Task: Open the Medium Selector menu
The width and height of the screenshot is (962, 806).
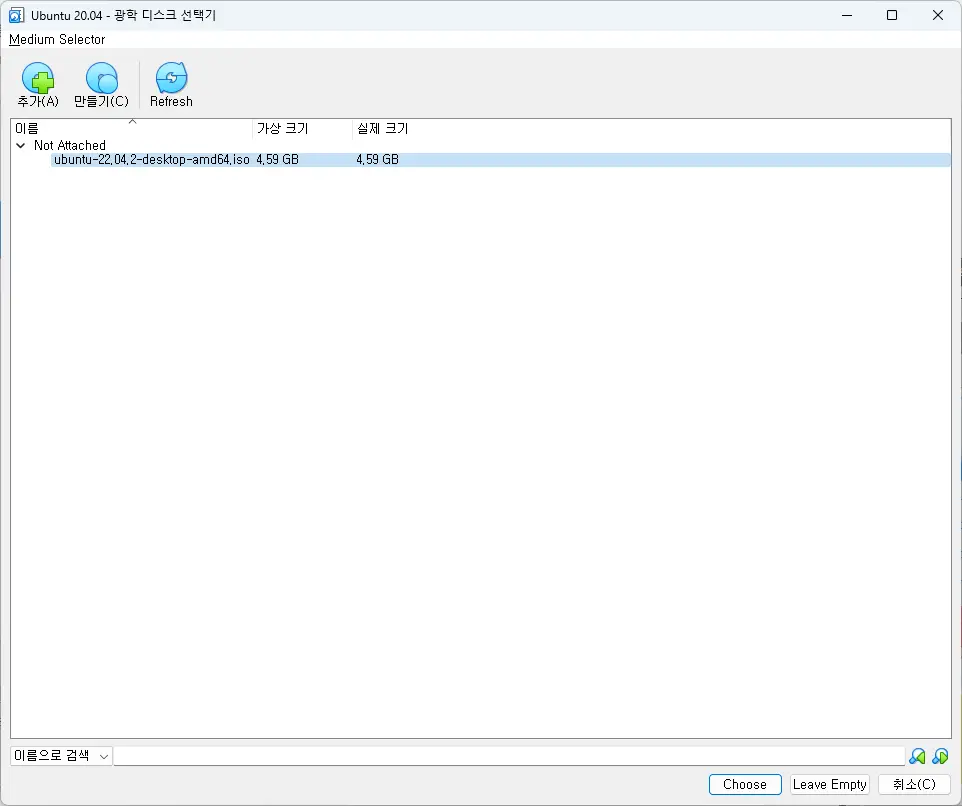Action: point(57,39)
